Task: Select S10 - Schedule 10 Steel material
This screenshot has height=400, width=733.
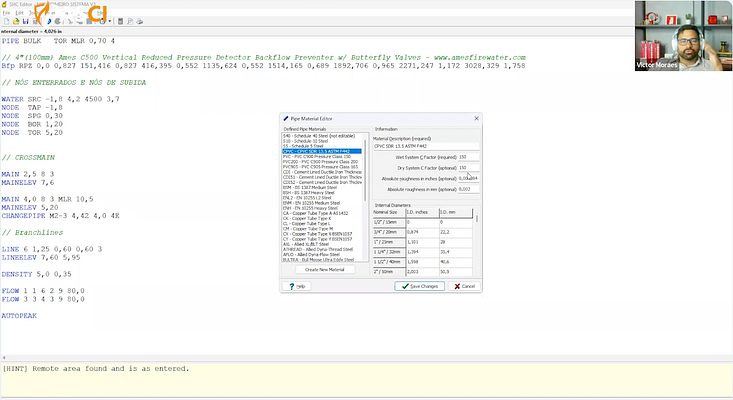Action: click(321, 141)
